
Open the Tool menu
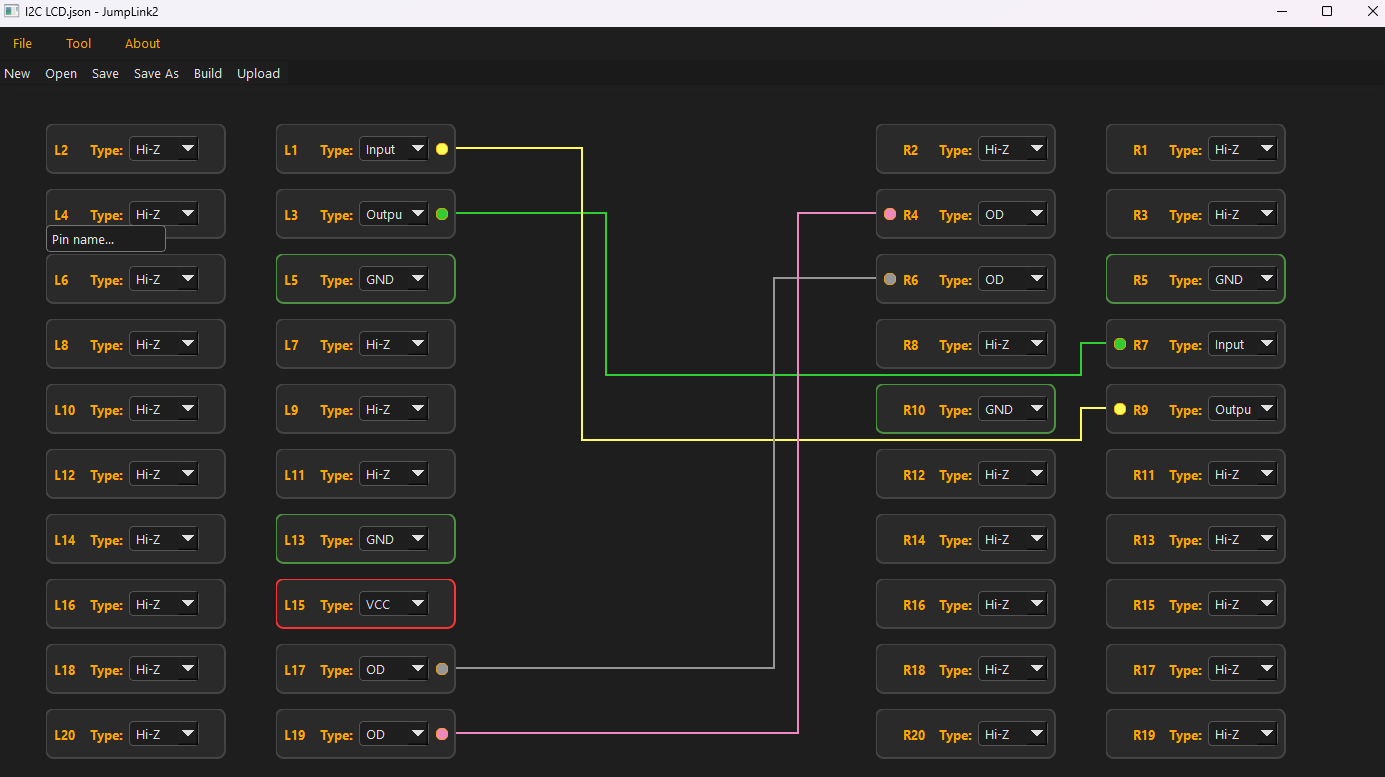pyautogui.click(x=78, y=43)
